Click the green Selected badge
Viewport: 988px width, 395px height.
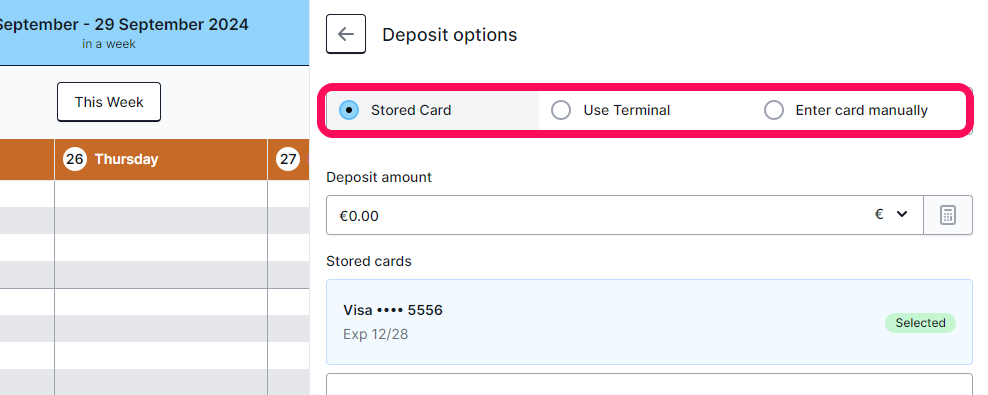pos(920,323)
